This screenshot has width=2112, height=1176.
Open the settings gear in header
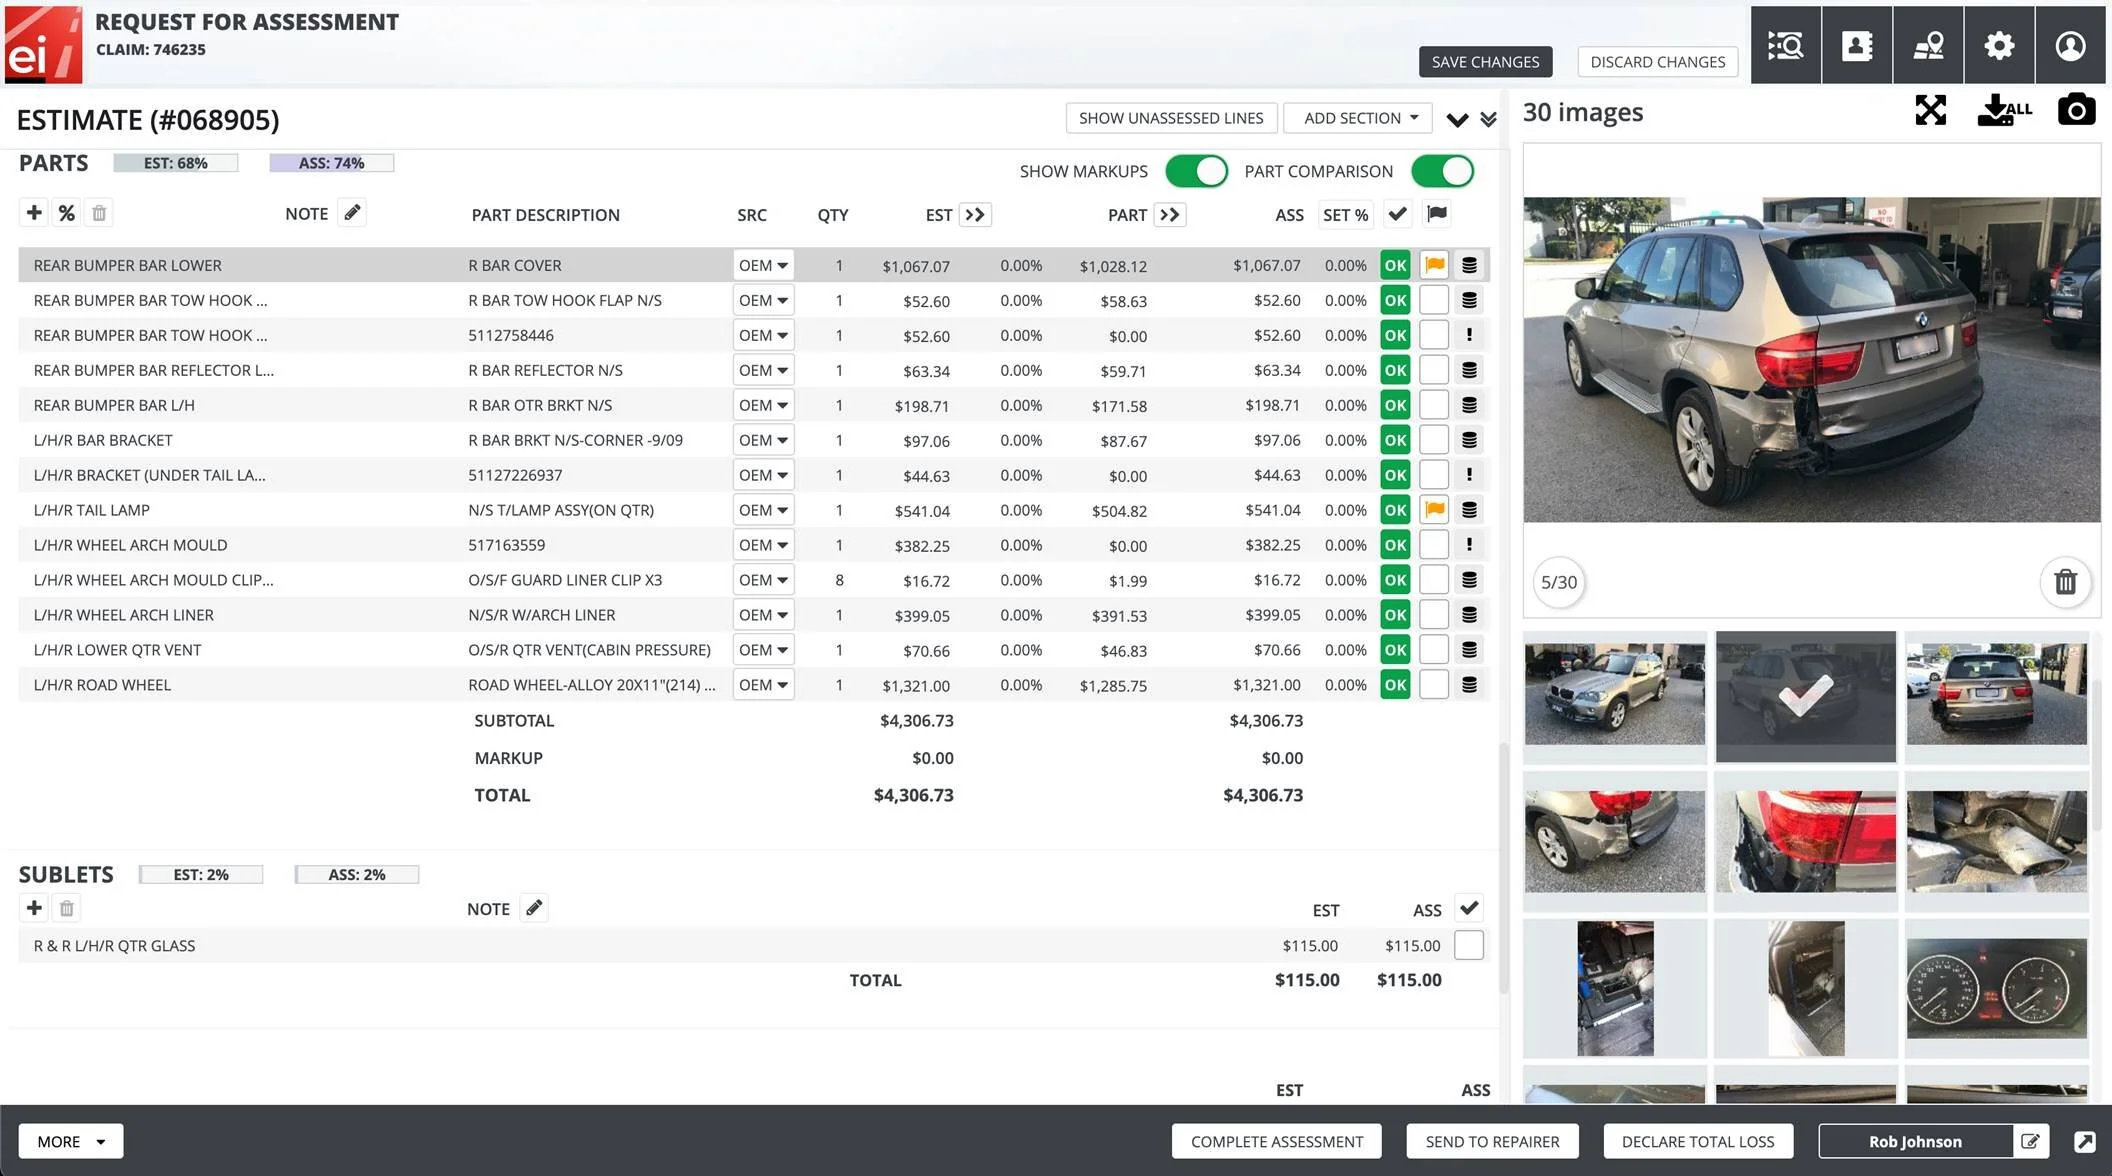click(1998, 45)
